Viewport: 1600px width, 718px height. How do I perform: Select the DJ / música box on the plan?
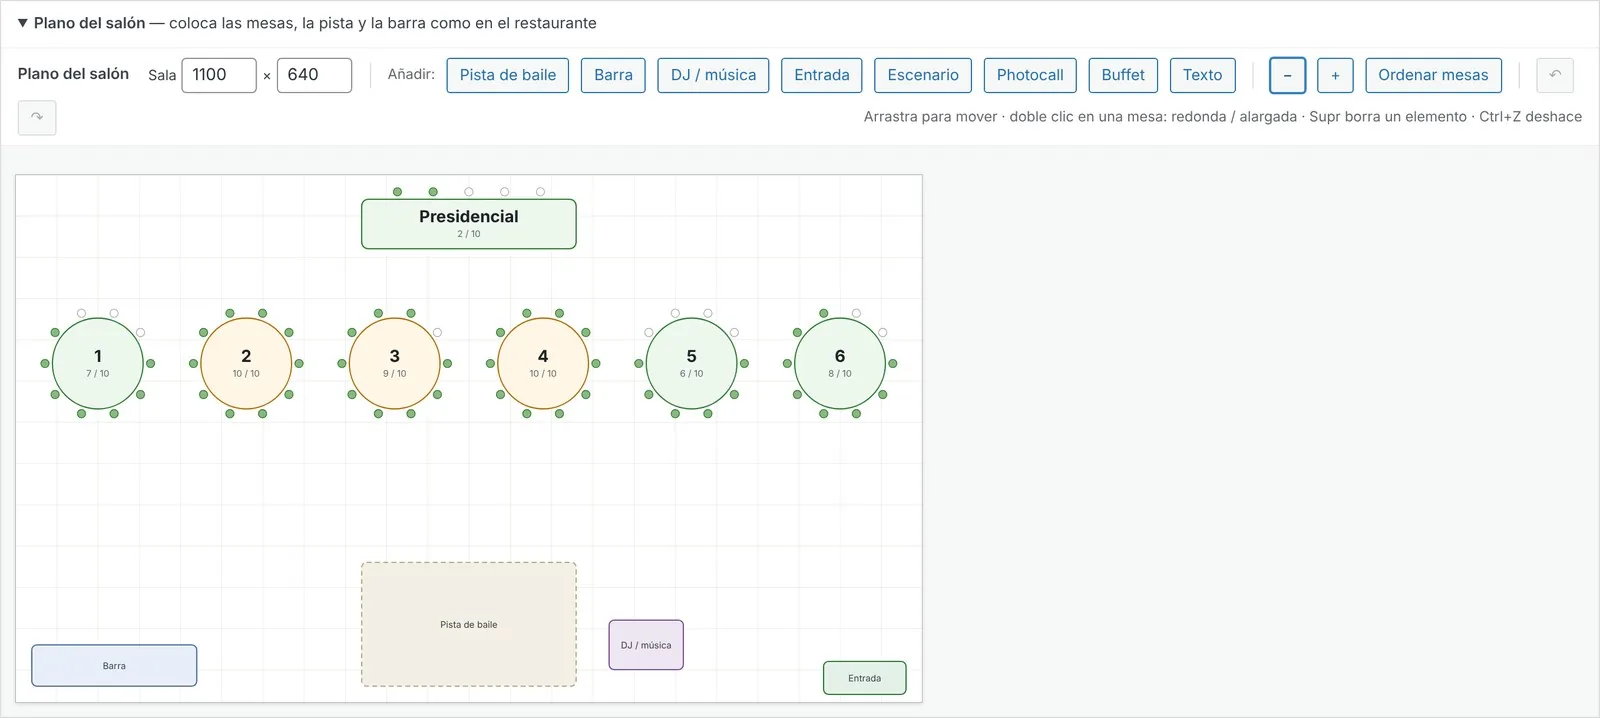tap(646, 645)
